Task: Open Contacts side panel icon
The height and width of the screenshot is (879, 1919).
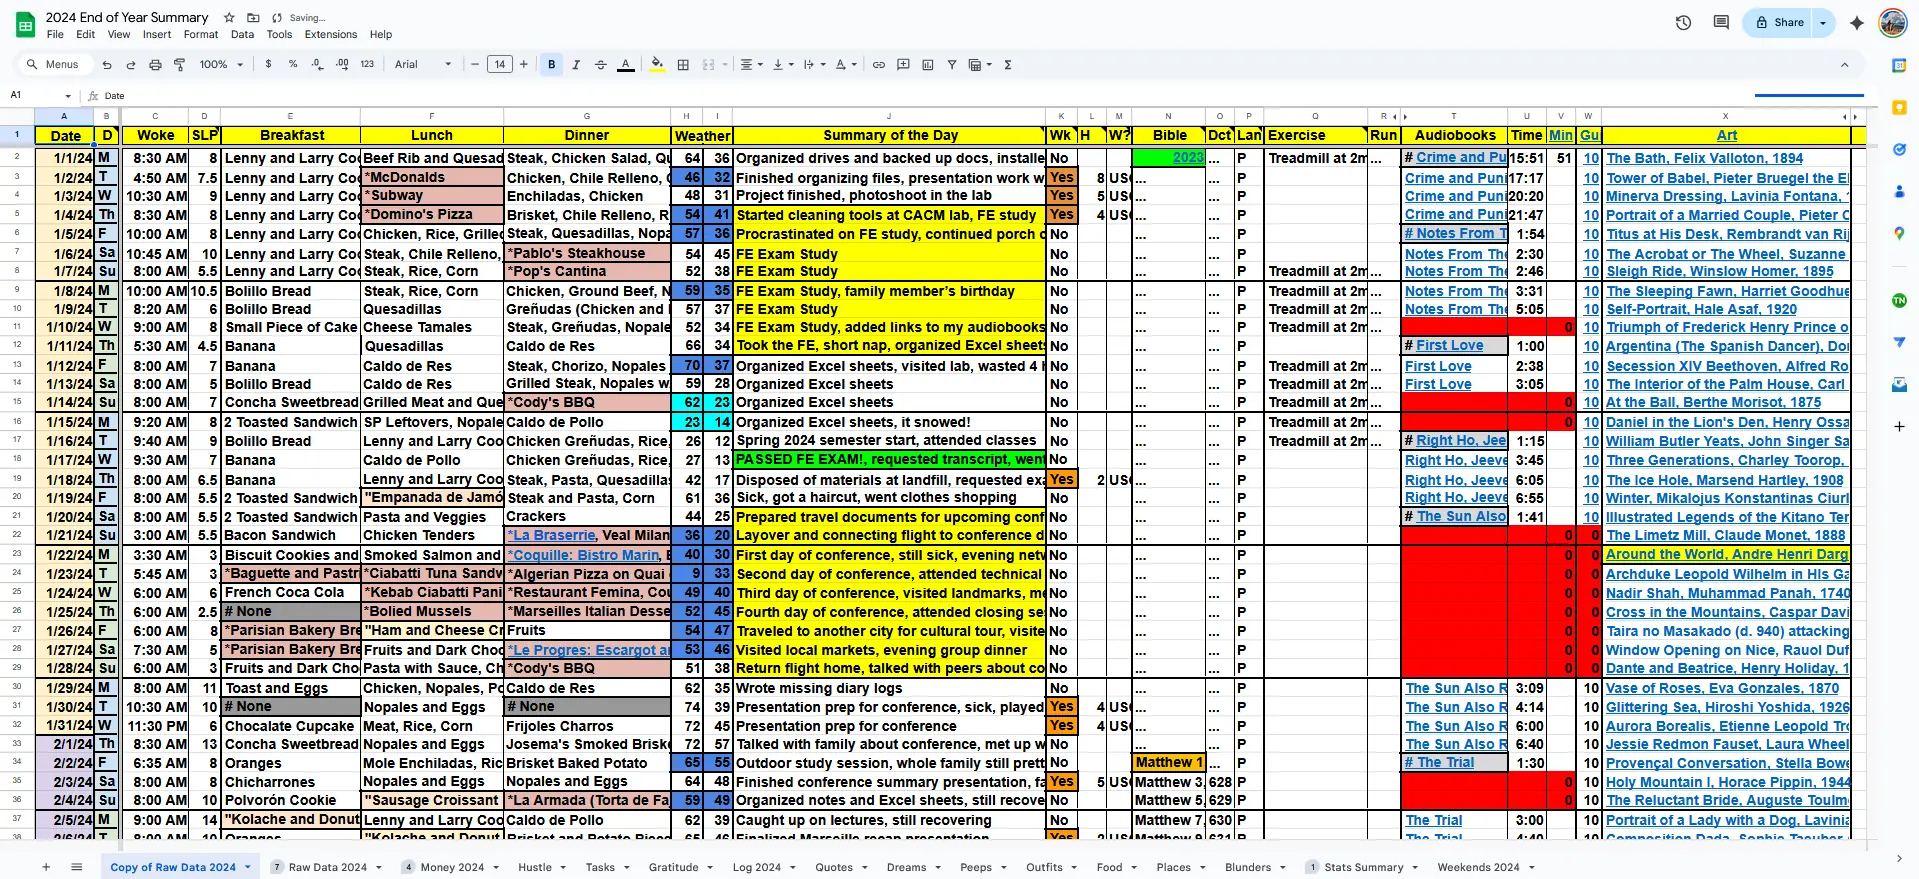Action: 1899,191
